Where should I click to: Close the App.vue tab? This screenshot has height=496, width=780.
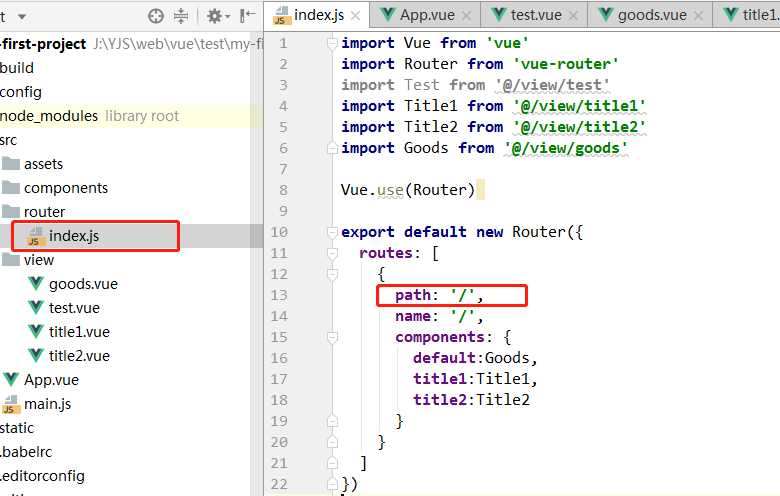(x=466, y=16)
